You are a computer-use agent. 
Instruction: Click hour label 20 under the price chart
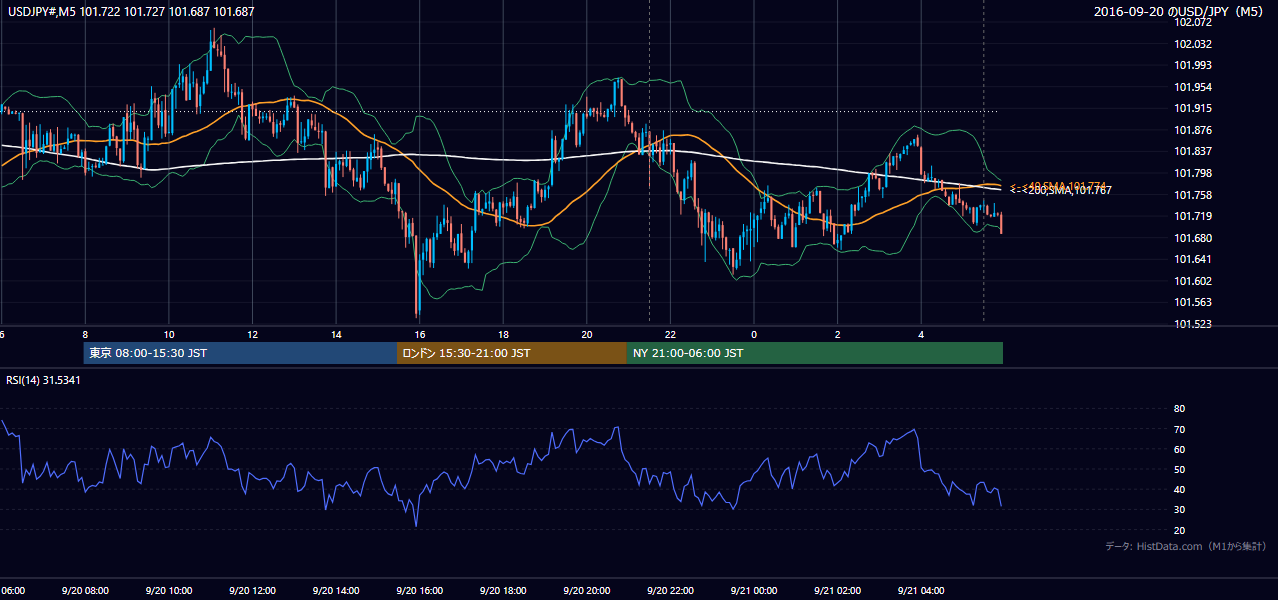[x=586, y=335]
